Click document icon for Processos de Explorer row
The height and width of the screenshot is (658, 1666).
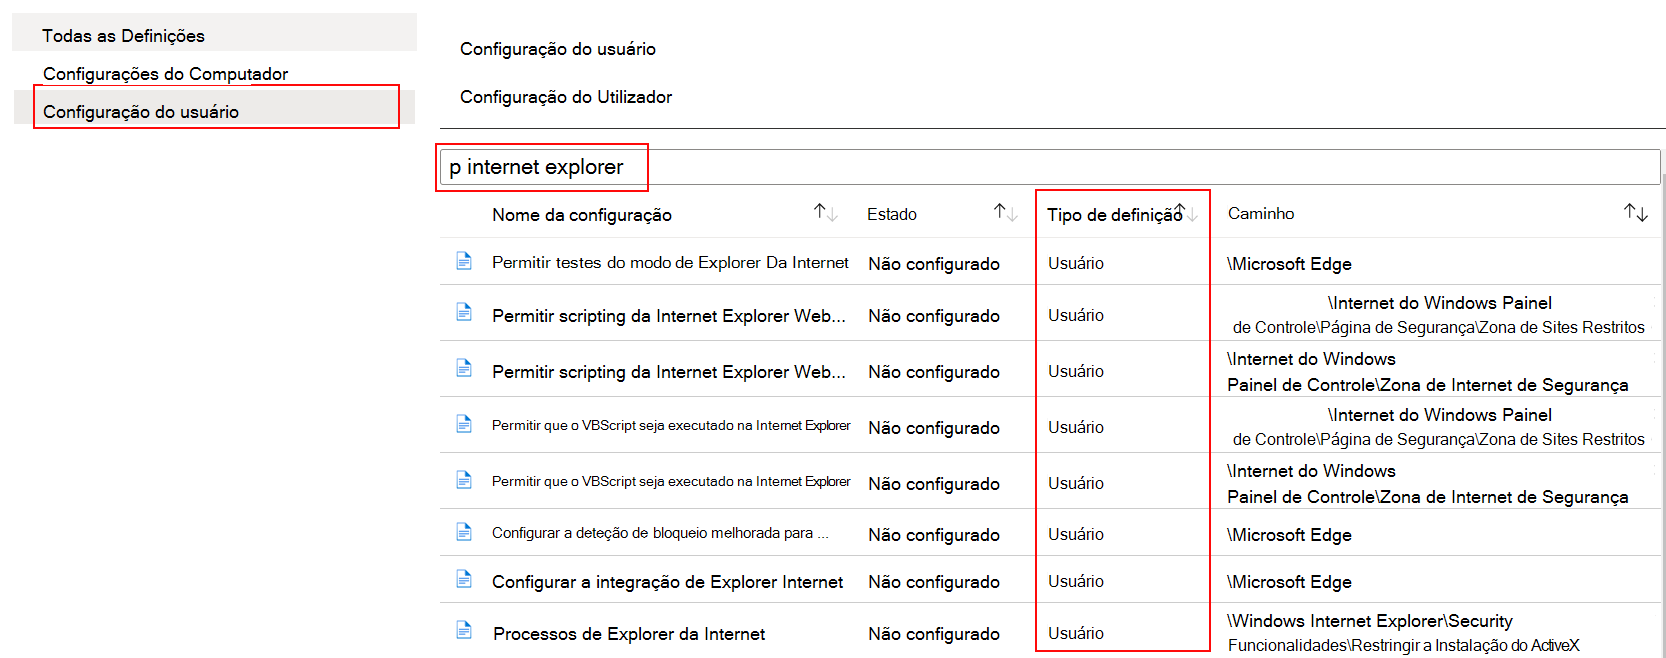pos(464,630)
